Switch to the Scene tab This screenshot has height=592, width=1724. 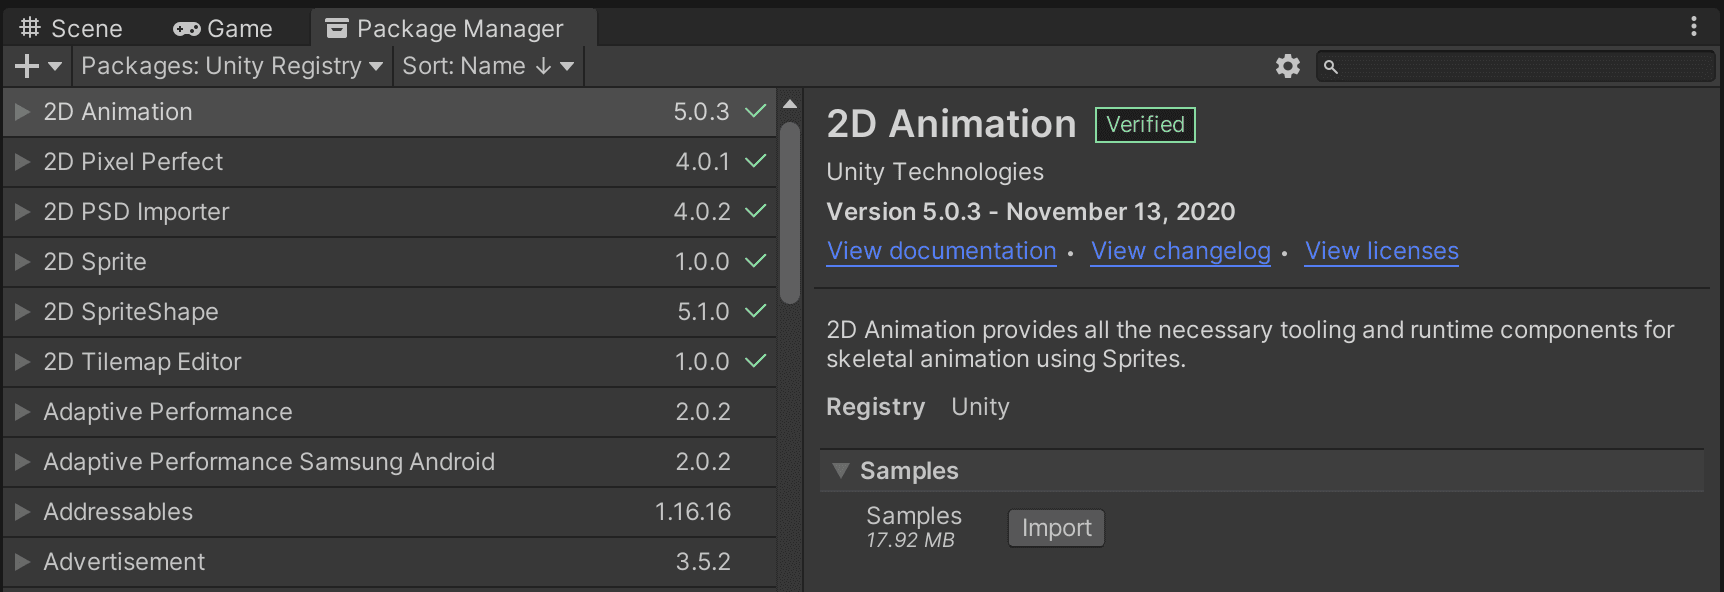point(71,28)
